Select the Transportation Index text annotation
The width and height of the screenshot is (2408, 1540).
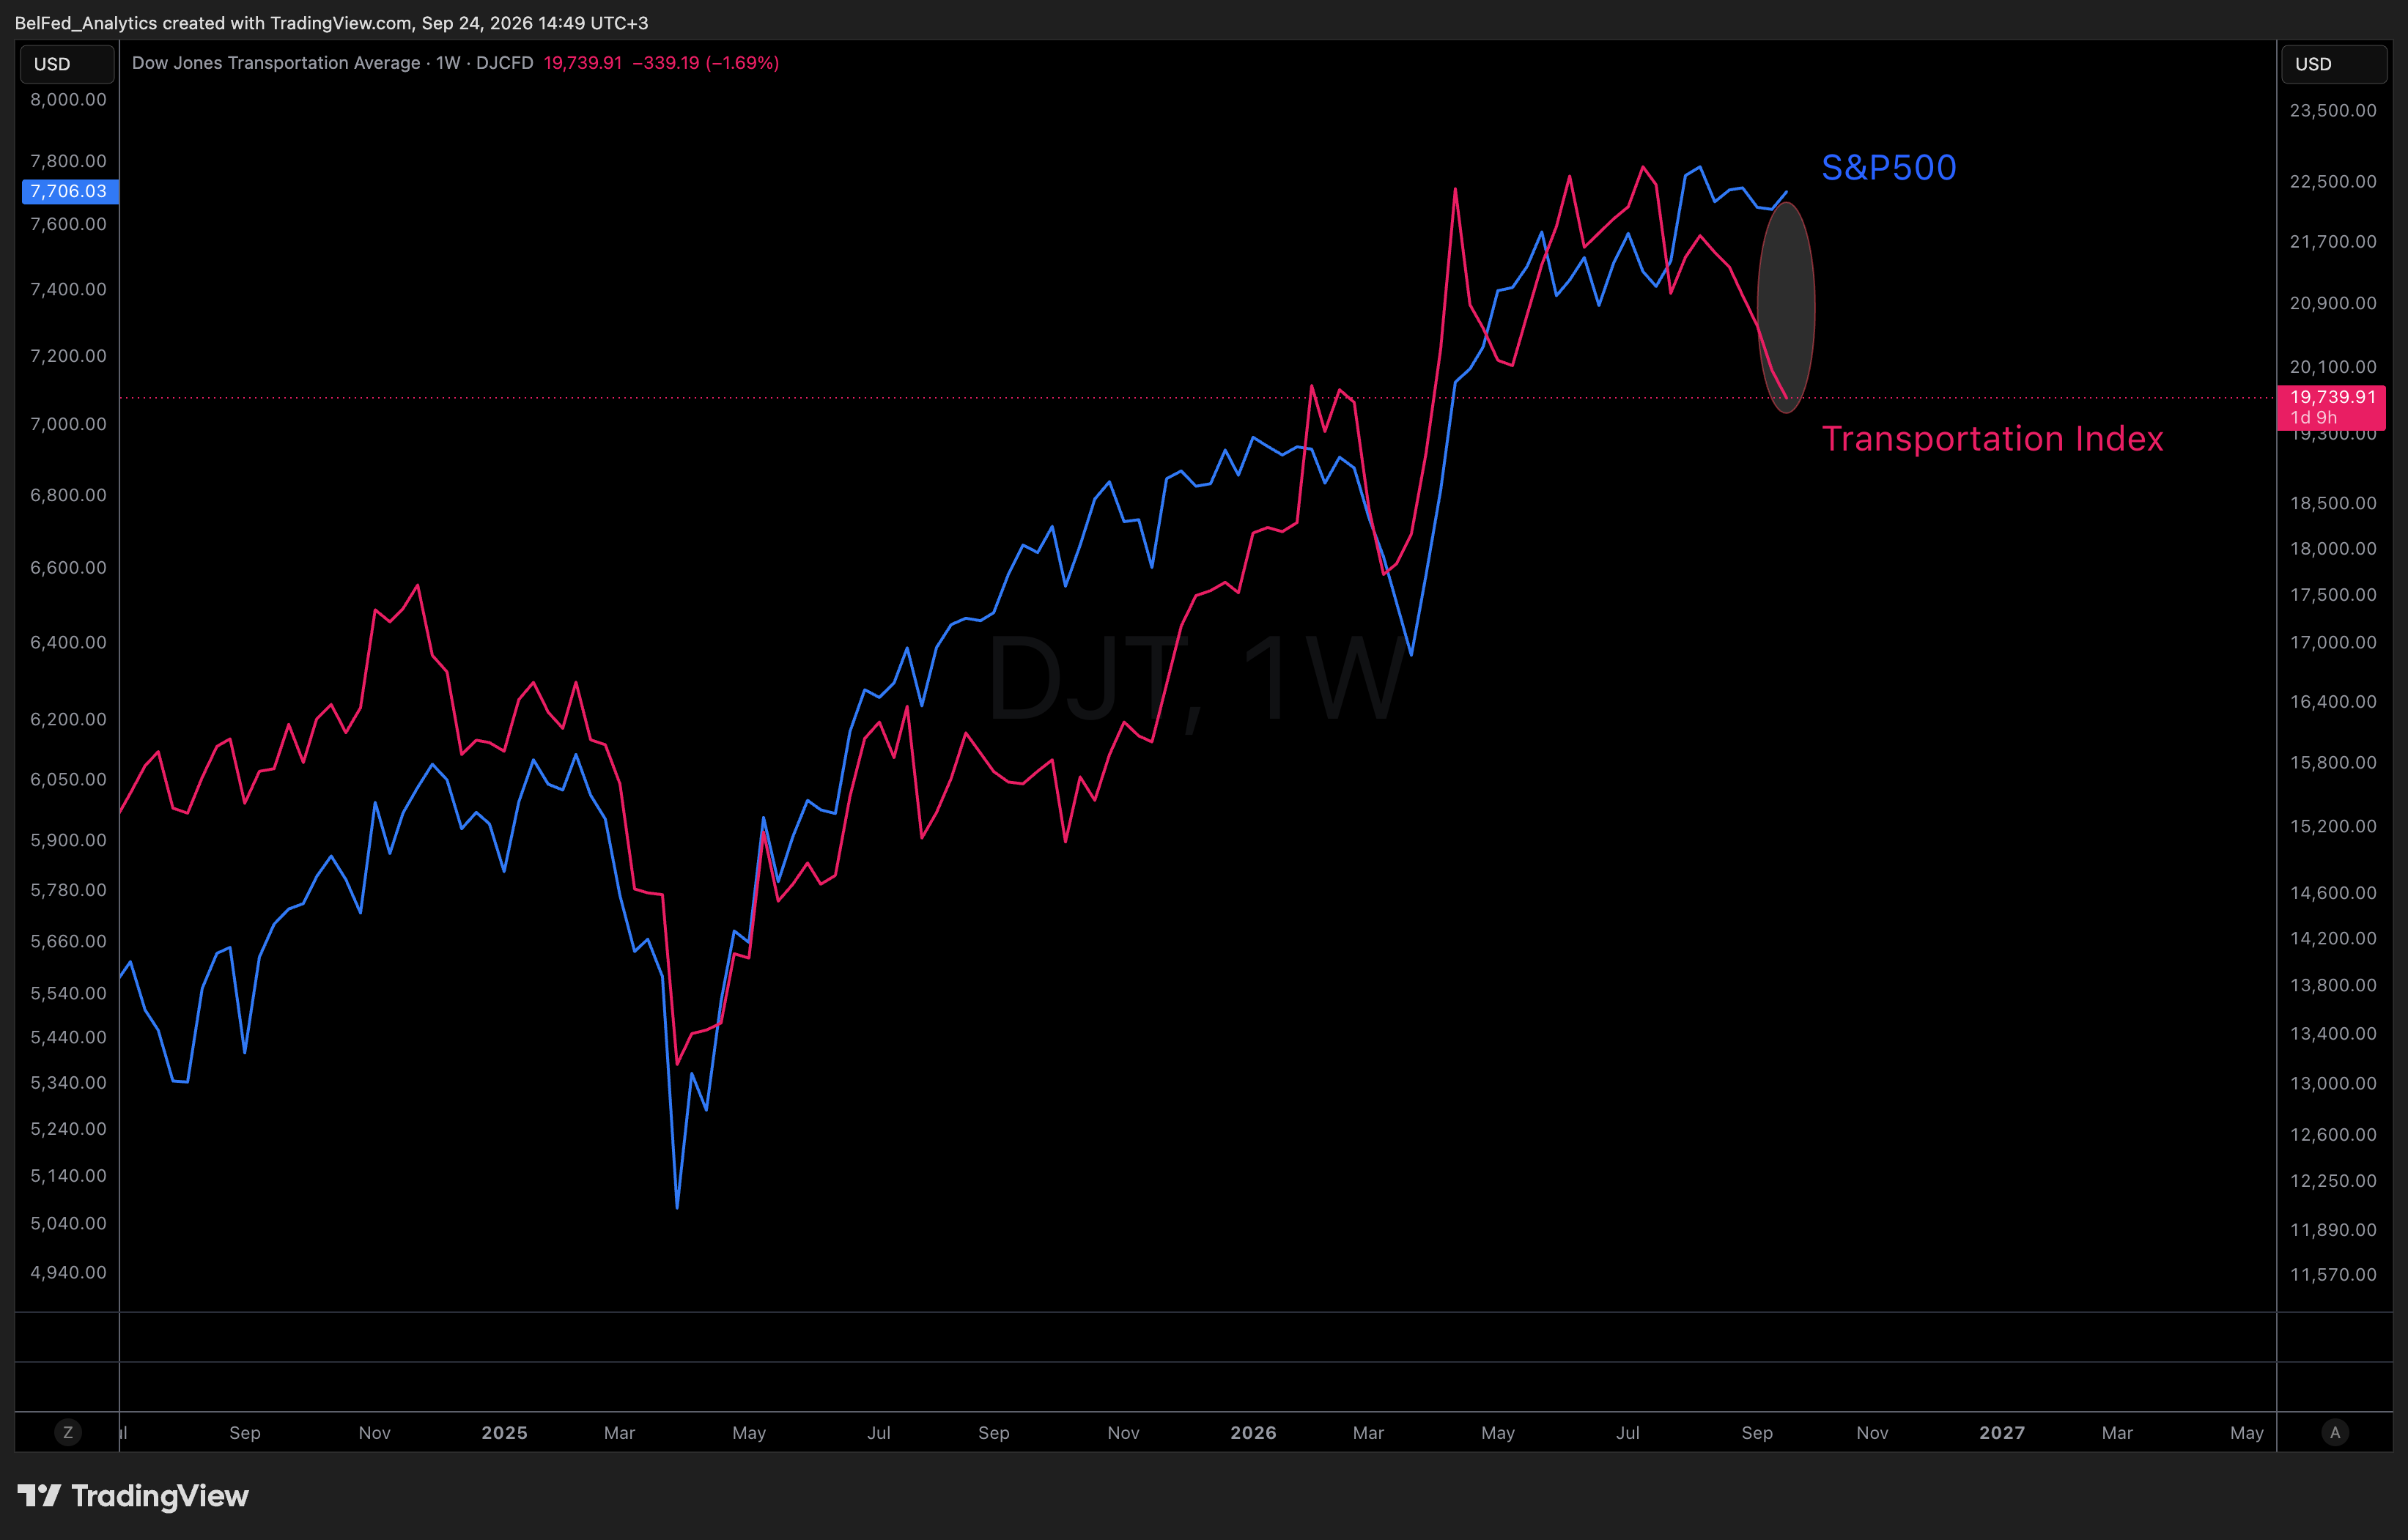tap(1992, 439)
